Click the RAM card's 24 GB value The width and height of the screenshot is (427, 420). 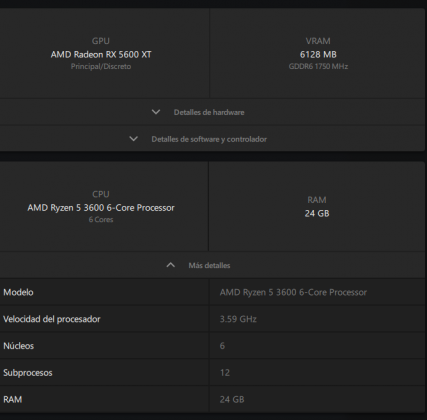pos(317,214)
